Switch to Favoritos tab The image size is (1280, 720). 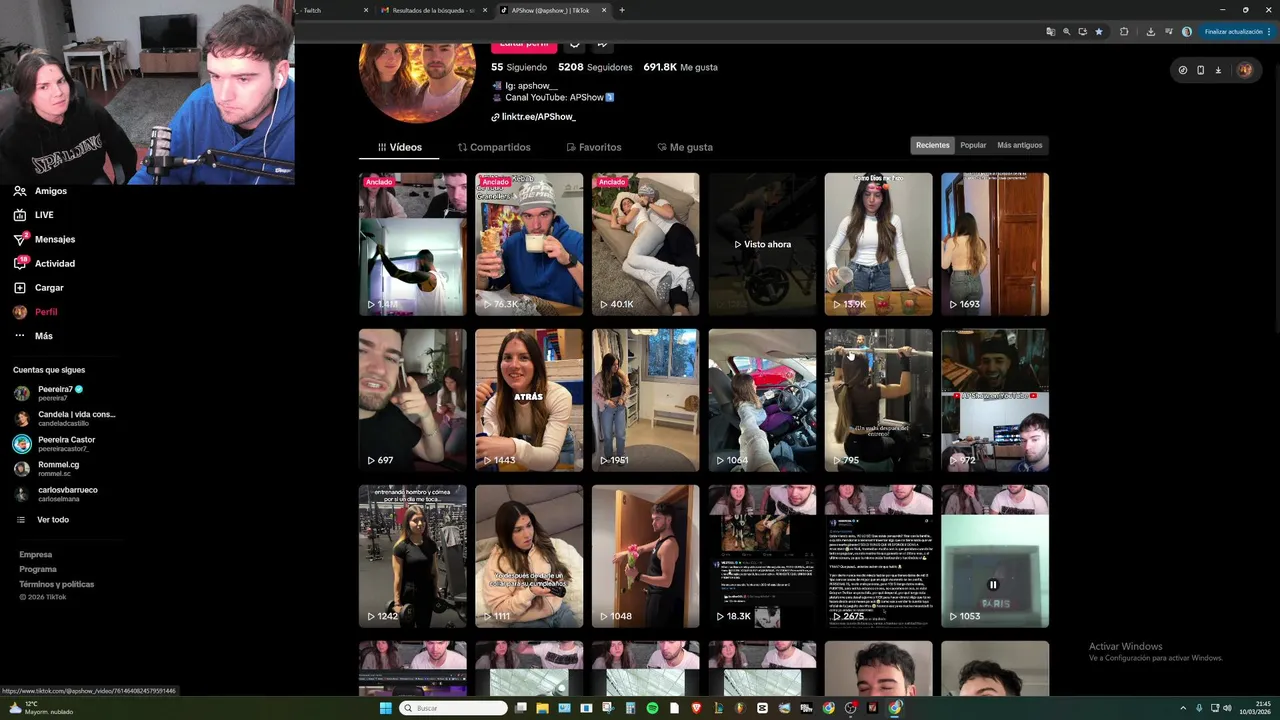point(594,147)
